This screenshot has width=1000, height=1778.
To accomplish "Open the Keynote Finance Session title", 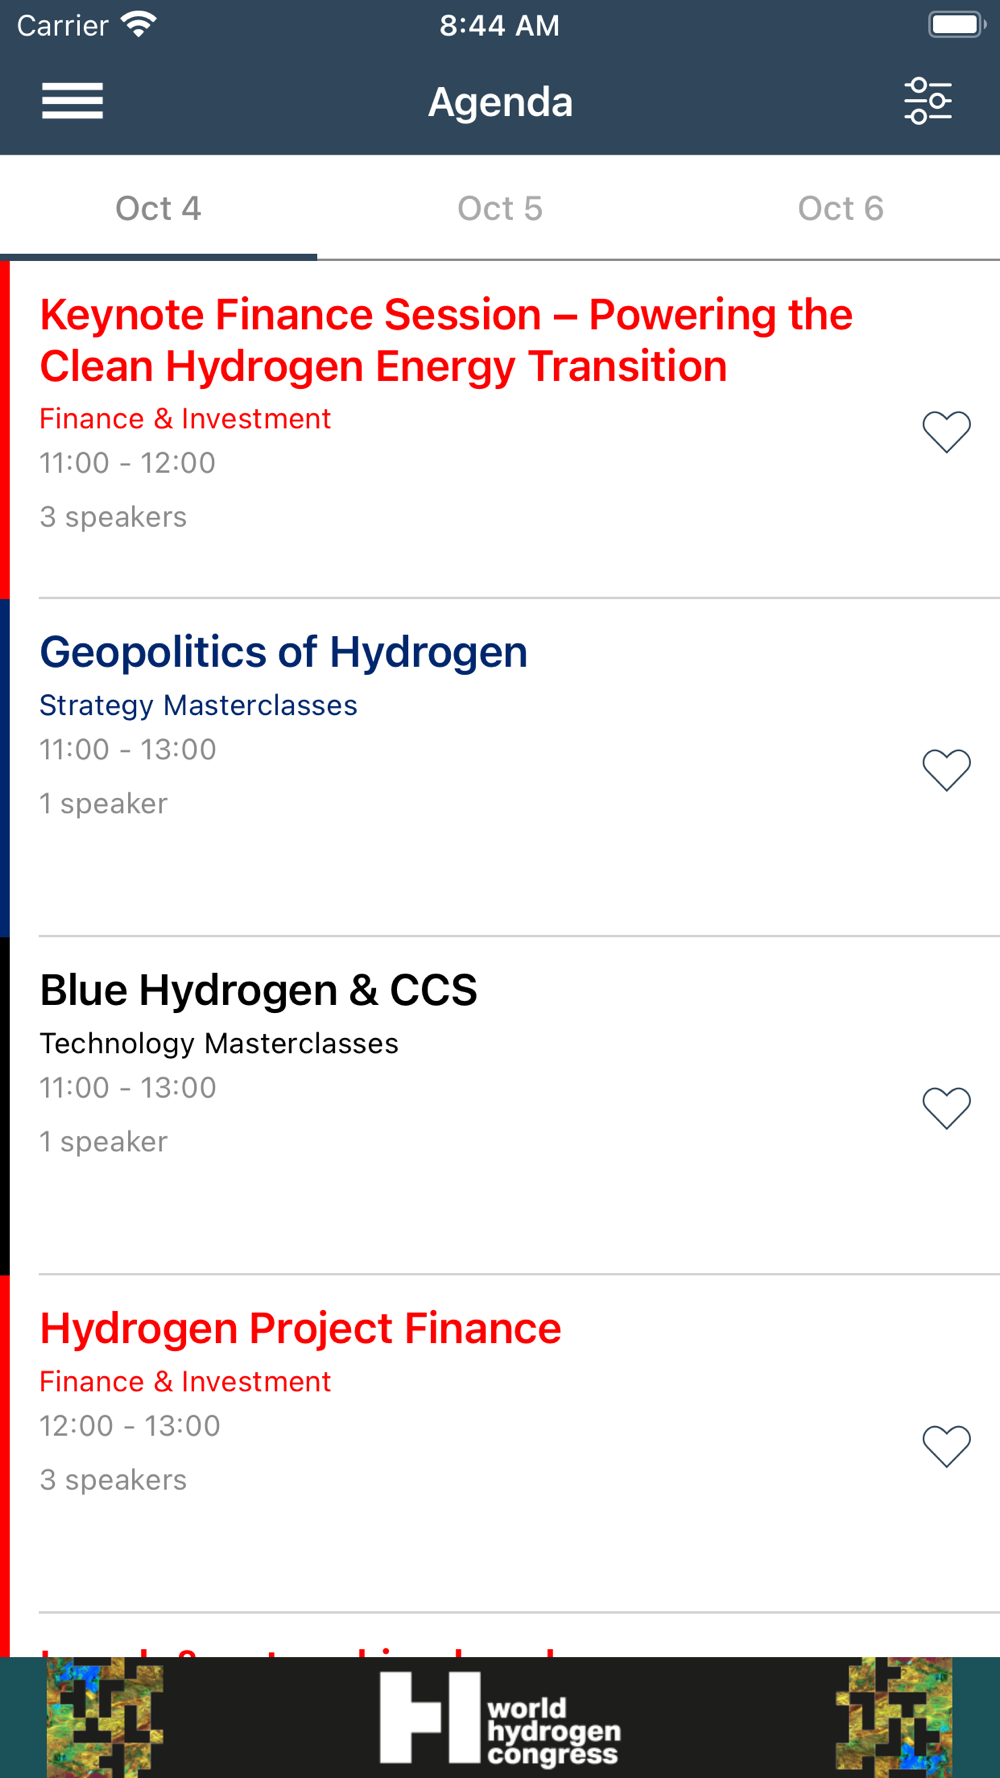I will point(446,340).
